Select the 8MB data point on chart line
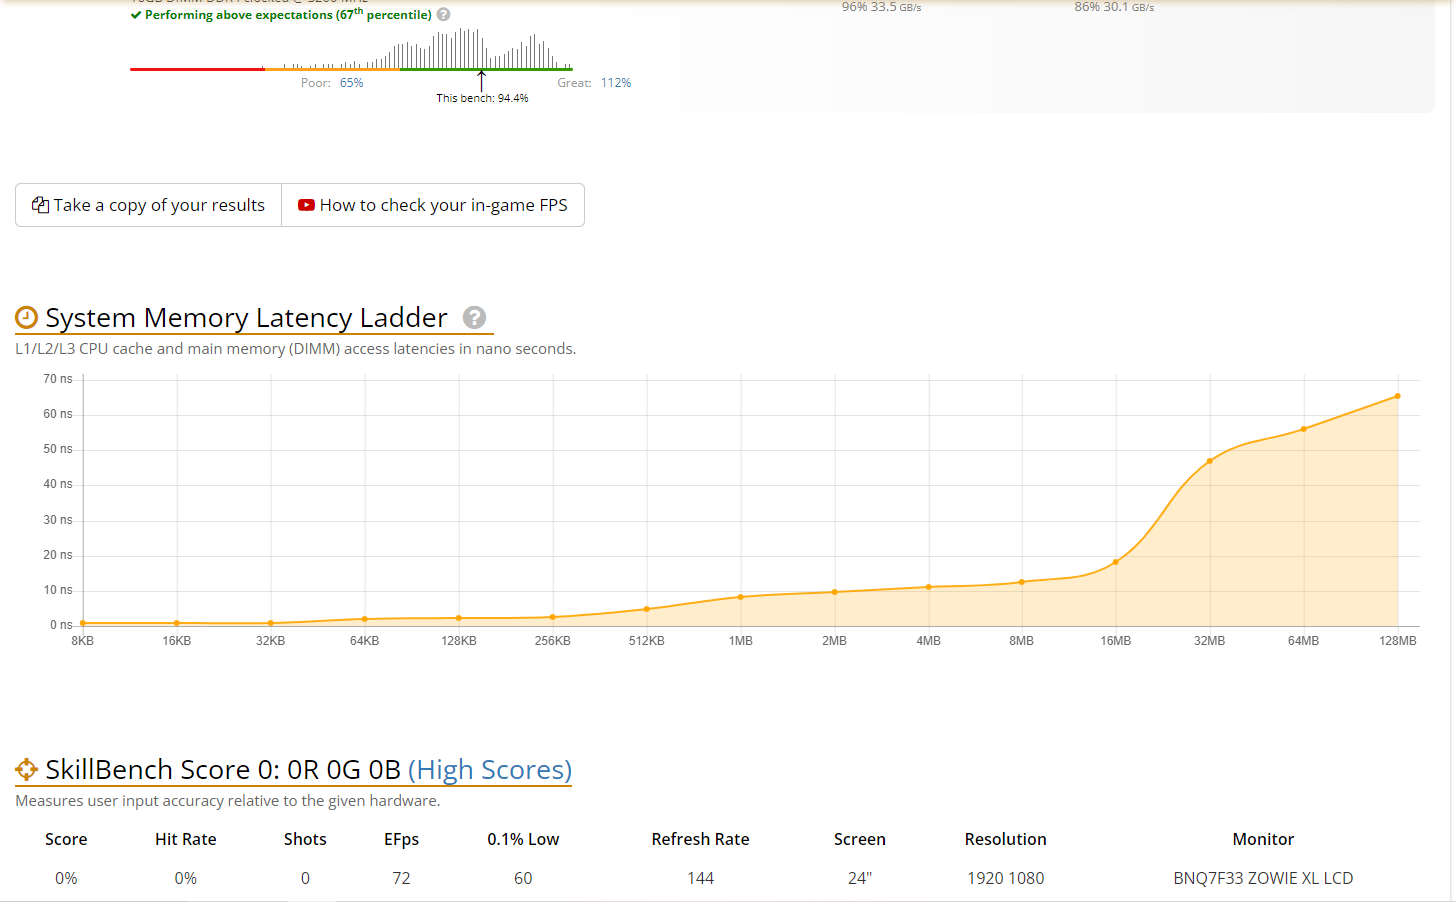This screenshot has width=1456, height=902. 1022,582
